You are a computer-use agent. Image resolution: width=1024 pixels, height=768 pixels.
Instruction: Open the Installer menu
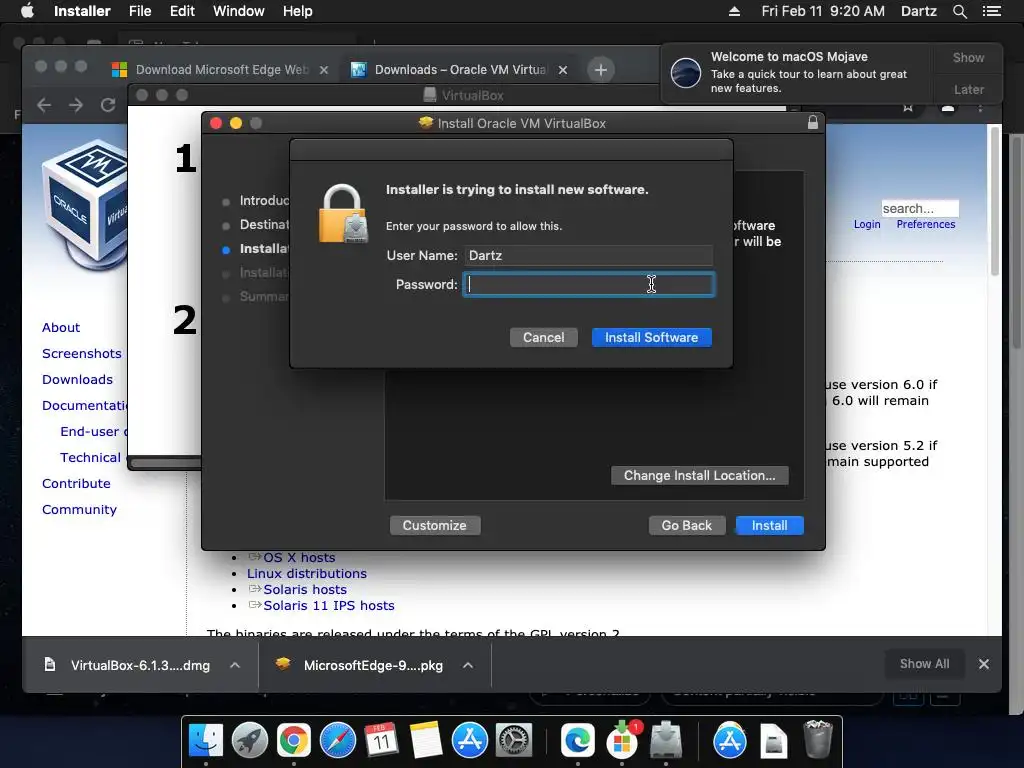82,11
